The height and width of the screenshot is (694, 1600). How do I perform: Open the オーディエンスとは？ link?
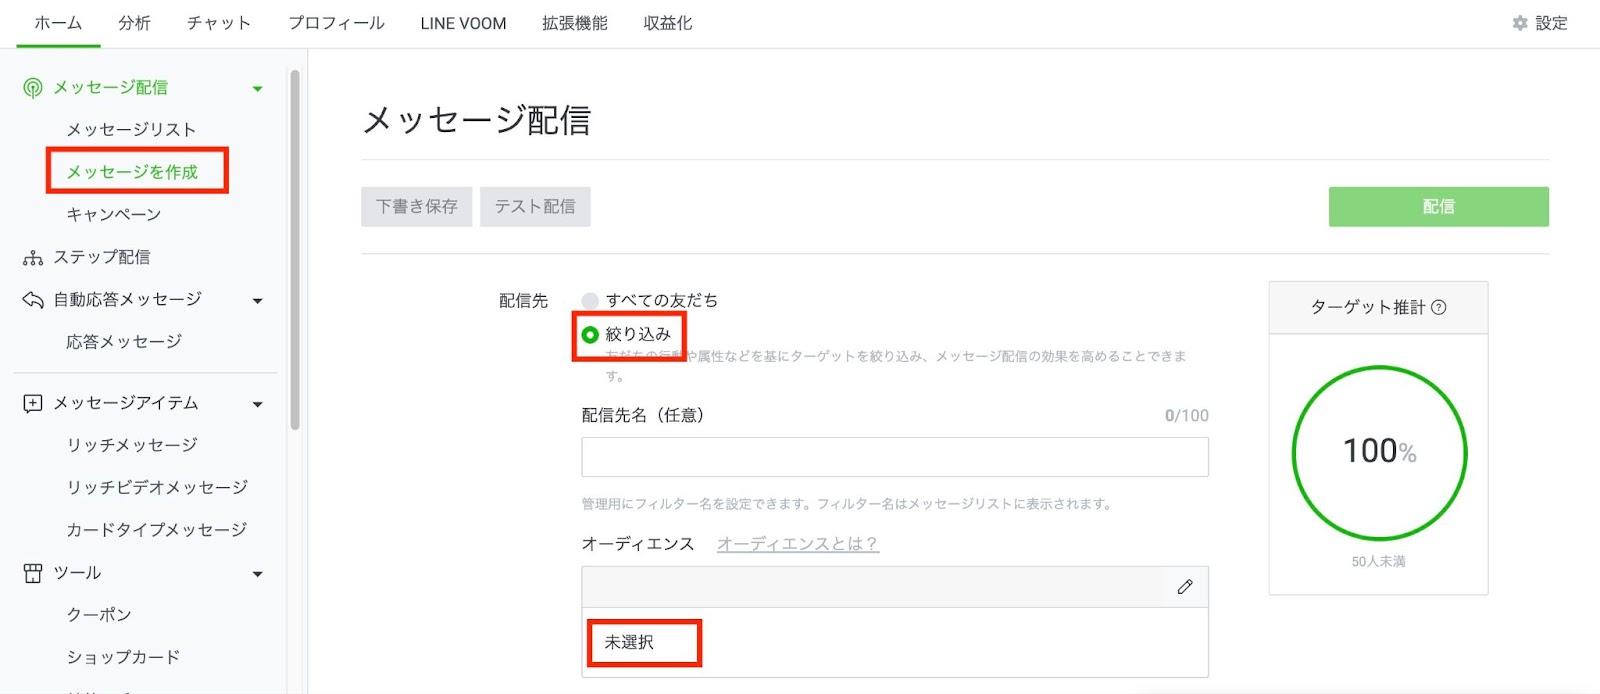798,544
